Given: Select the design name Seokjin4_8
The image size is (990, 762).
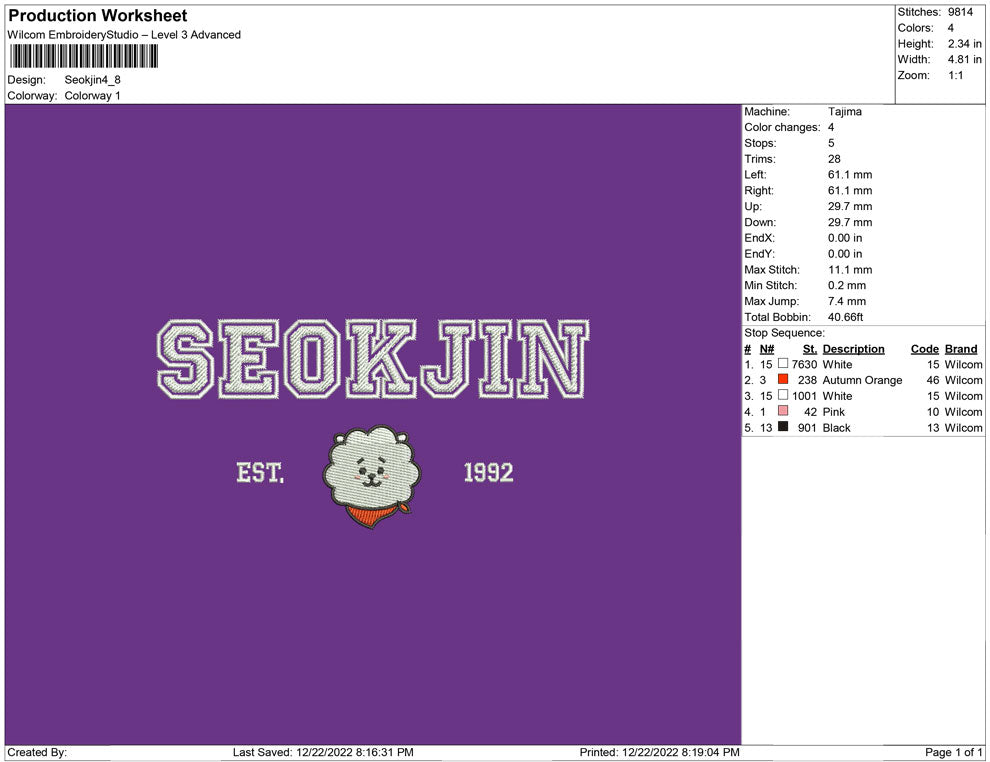Looking at the screenshot, I should coord(92,79).
